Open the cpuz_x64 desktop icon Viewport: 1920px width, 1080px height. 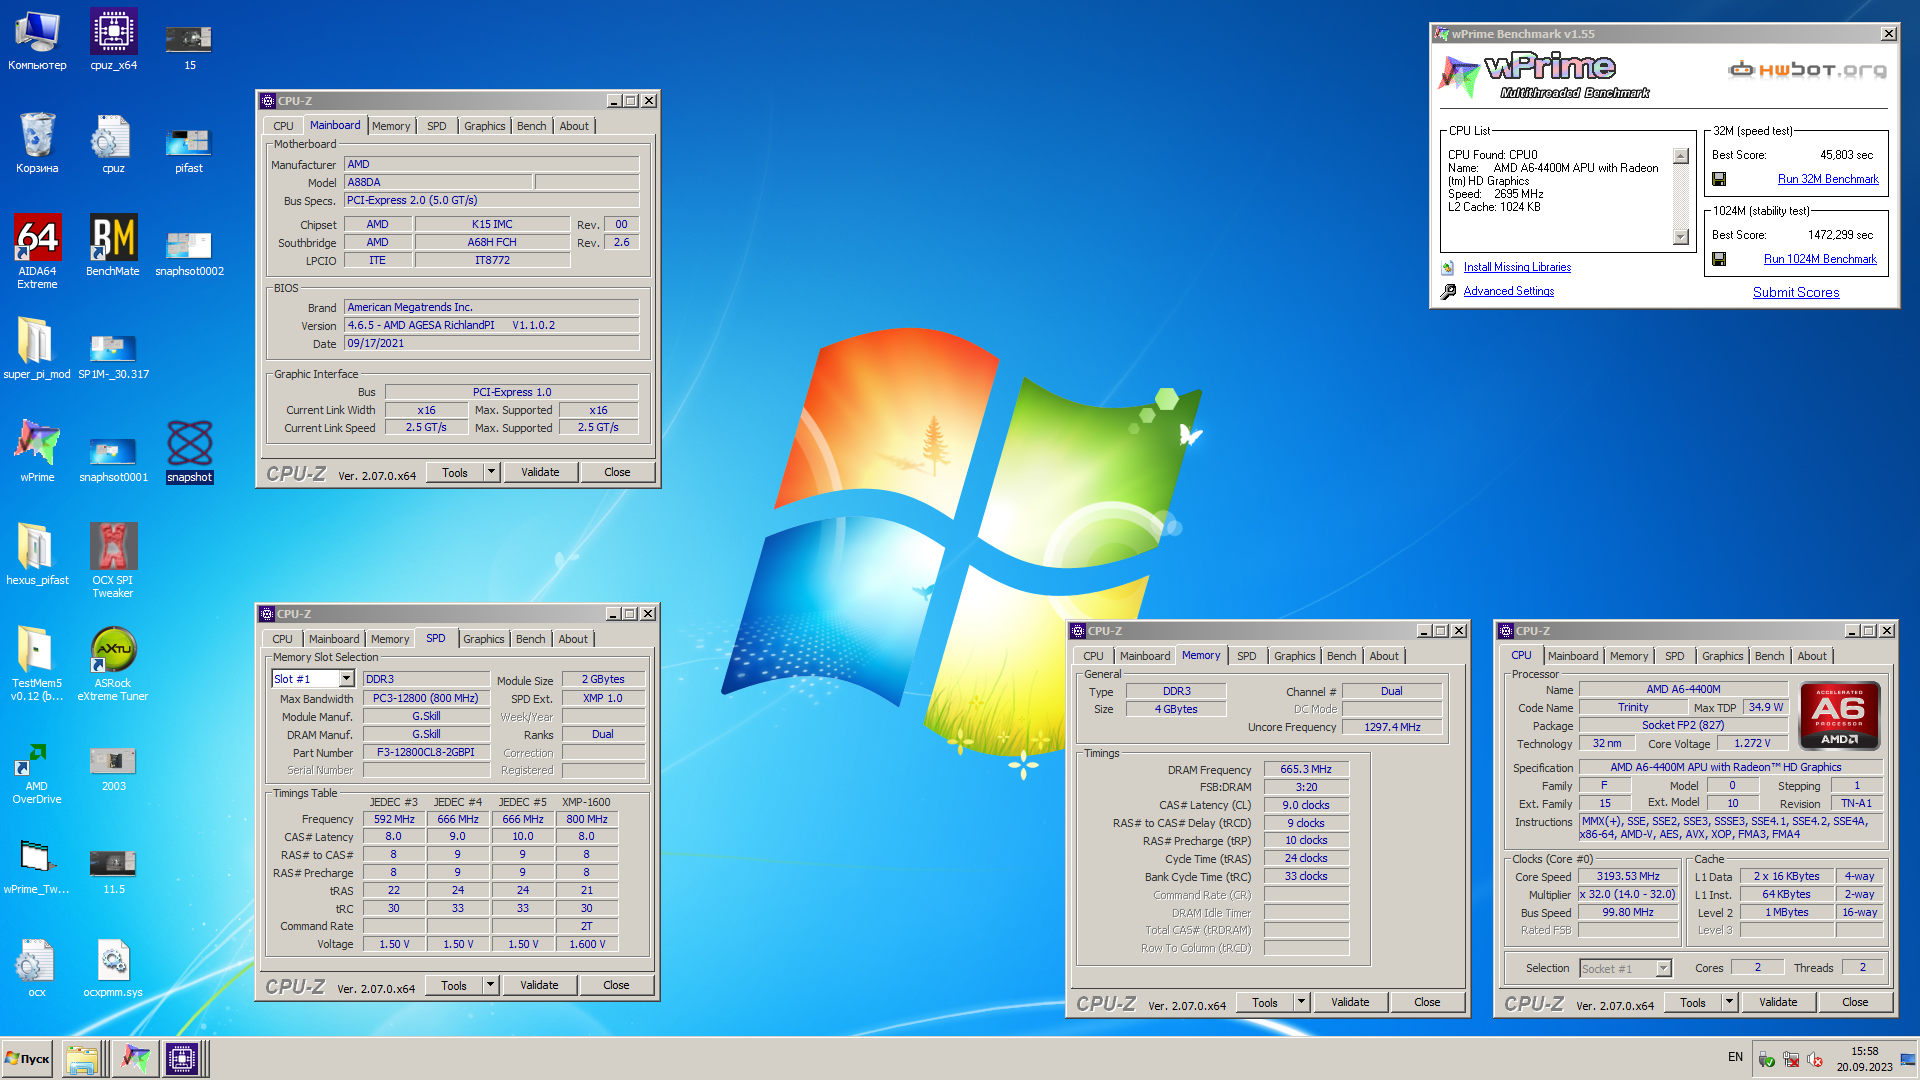pos(113,40)
